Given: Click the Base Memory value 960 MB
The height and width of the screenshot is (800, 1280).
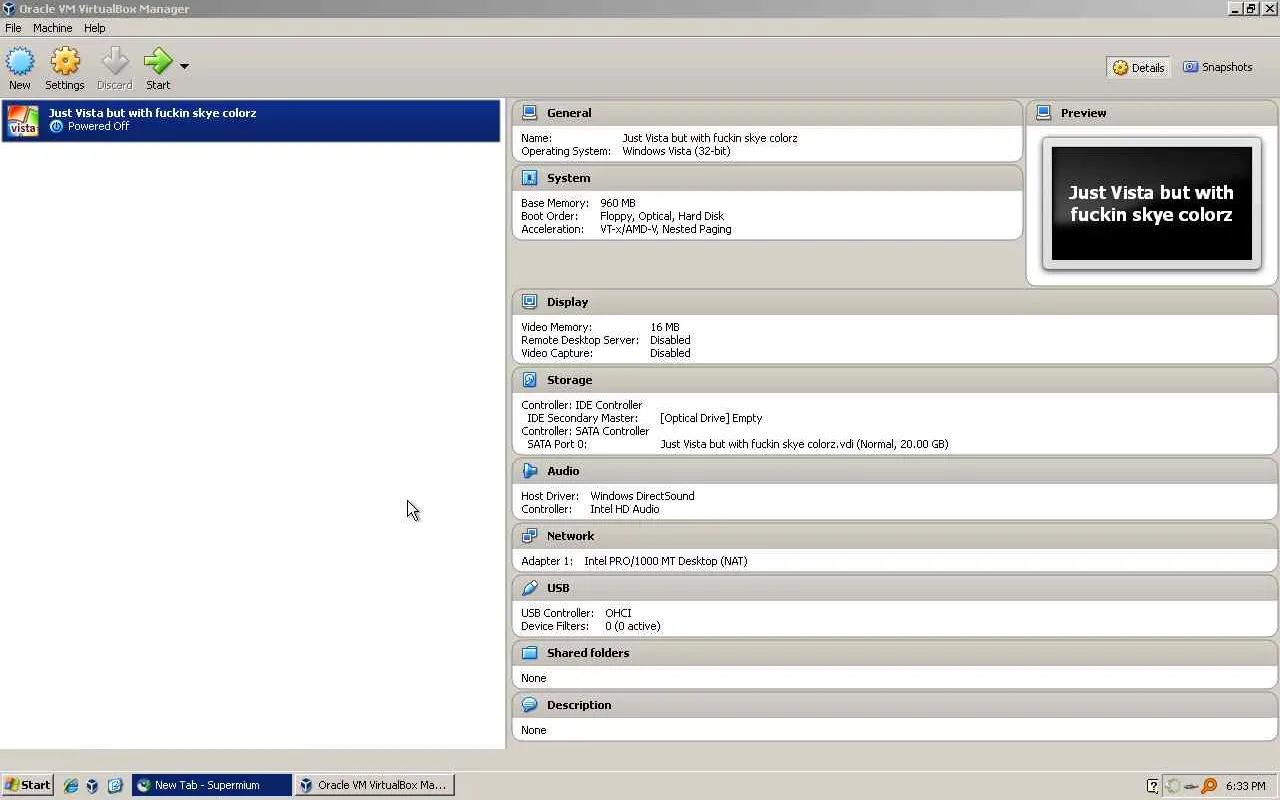Looking at the screenshot, I should tap(618, 203).
